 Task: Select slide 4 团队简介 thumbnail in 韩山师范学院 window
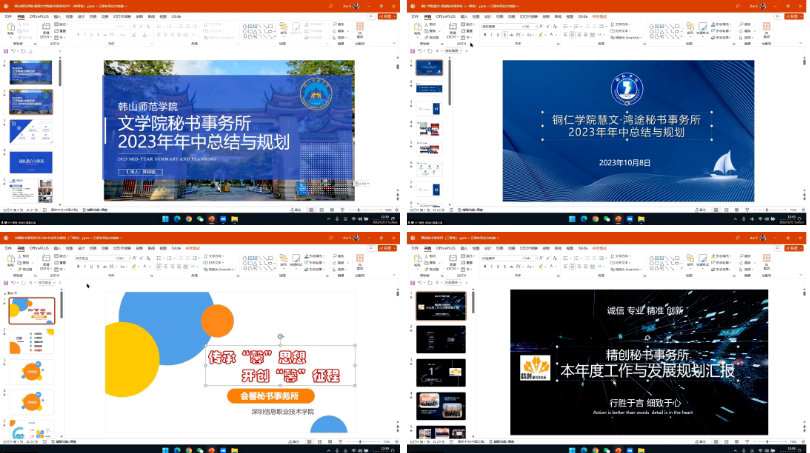31,162
